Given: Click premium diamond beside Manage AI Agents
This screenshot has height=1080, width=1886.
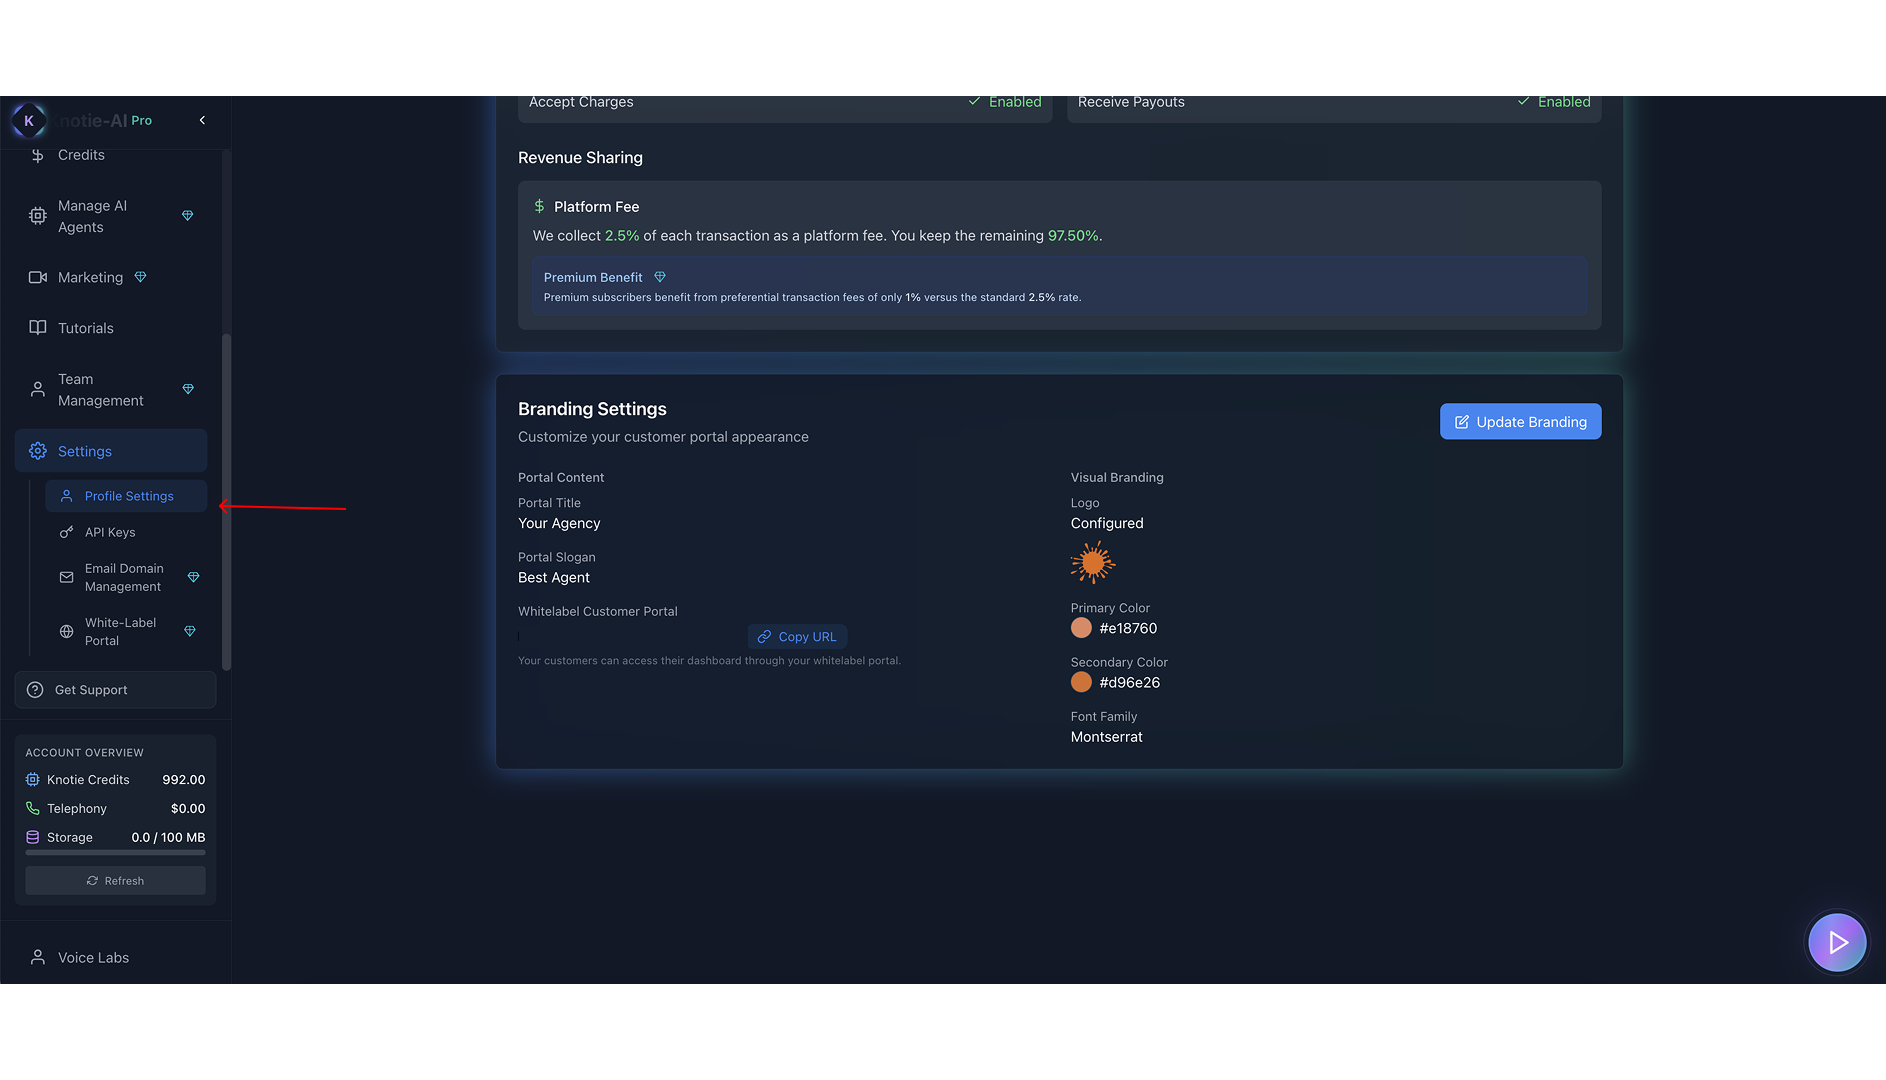Looking at the screenshot, I should (188, 216).
